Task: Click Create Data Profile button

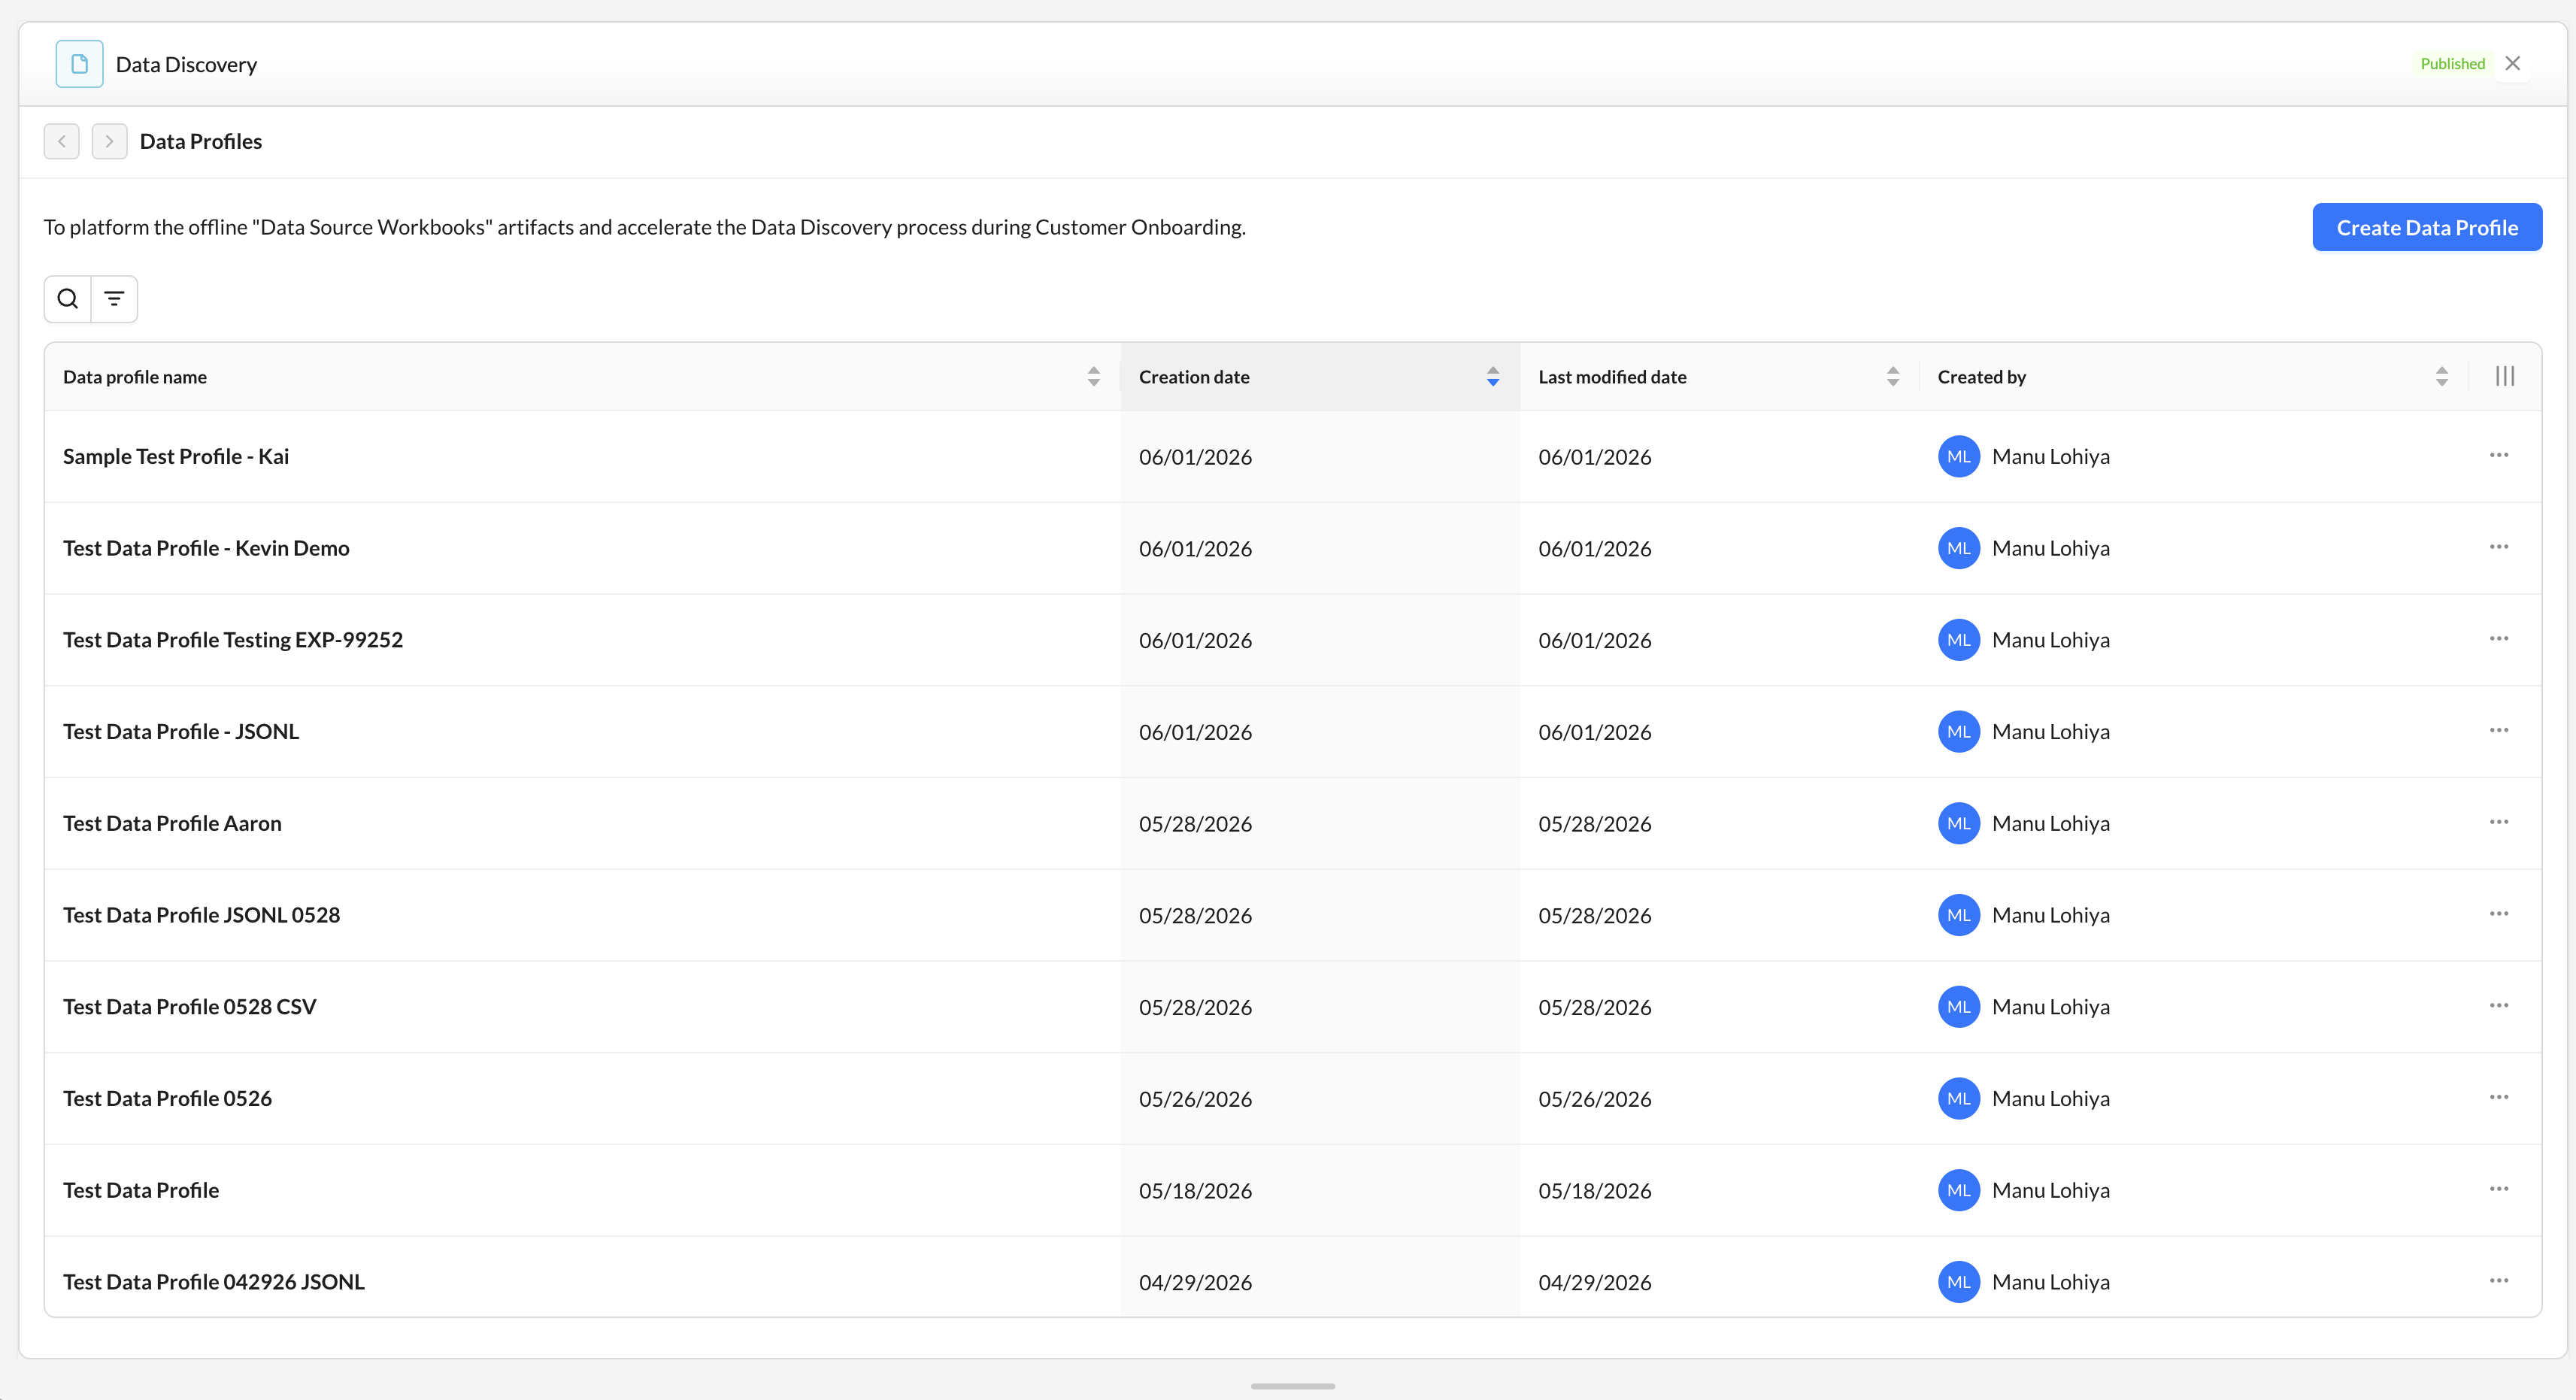Action: pyautogui.click(x=2427, y=227)
